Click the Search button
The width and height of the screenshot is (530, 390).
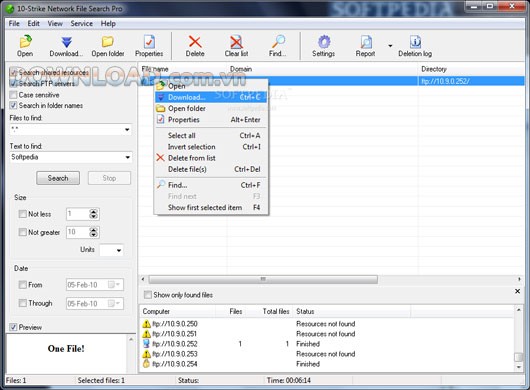click(58, 178)
